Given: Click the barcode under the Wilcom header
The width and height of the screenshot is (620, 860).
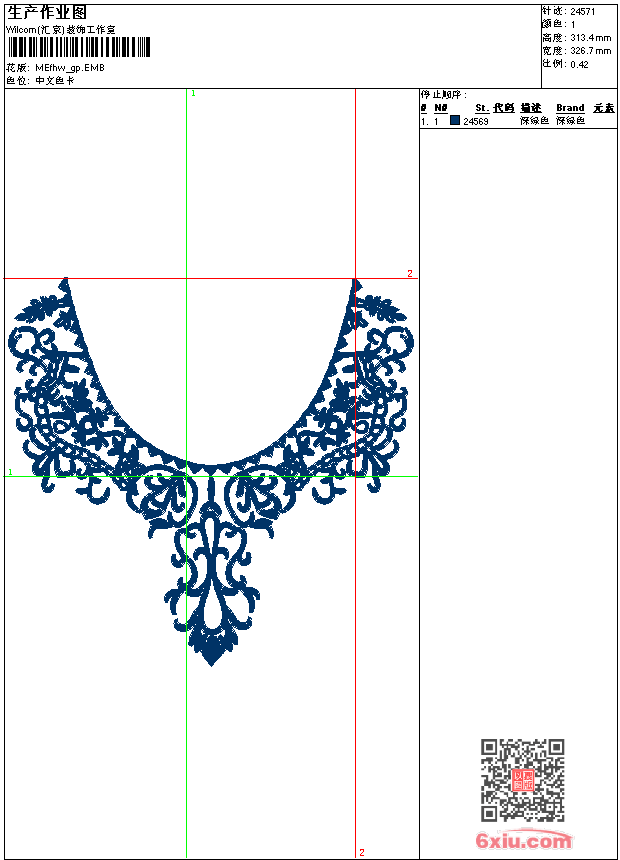Looking at the screenshot, I should (78, 47).
